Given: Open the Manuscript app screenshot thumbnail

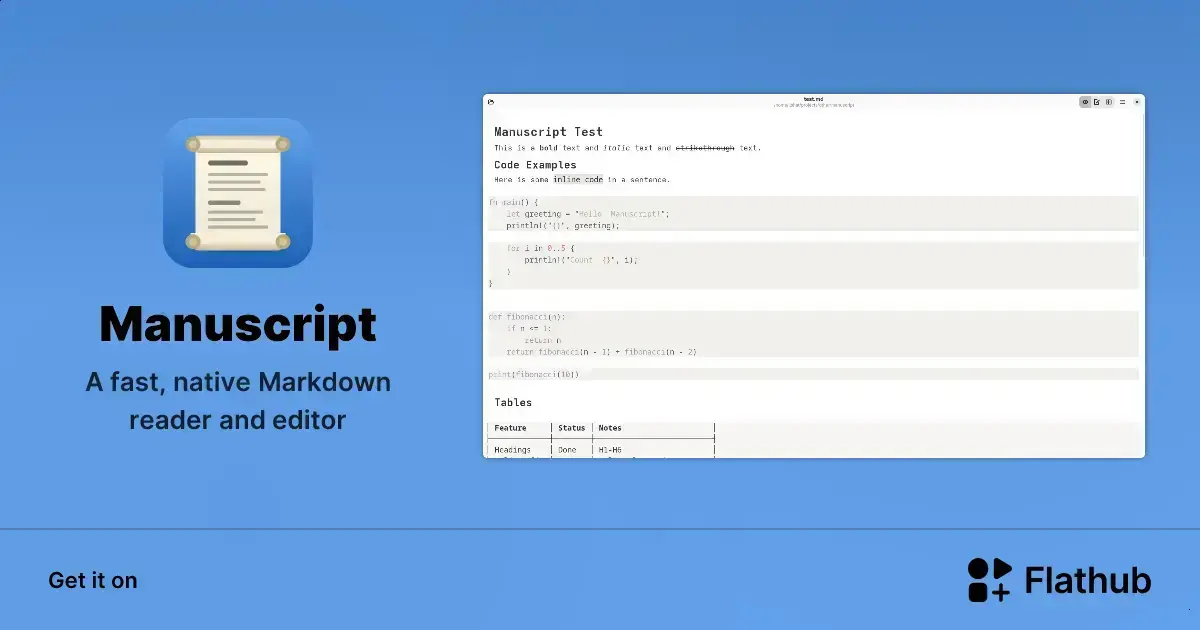Looking at the screenshot, I should point(813,276).
